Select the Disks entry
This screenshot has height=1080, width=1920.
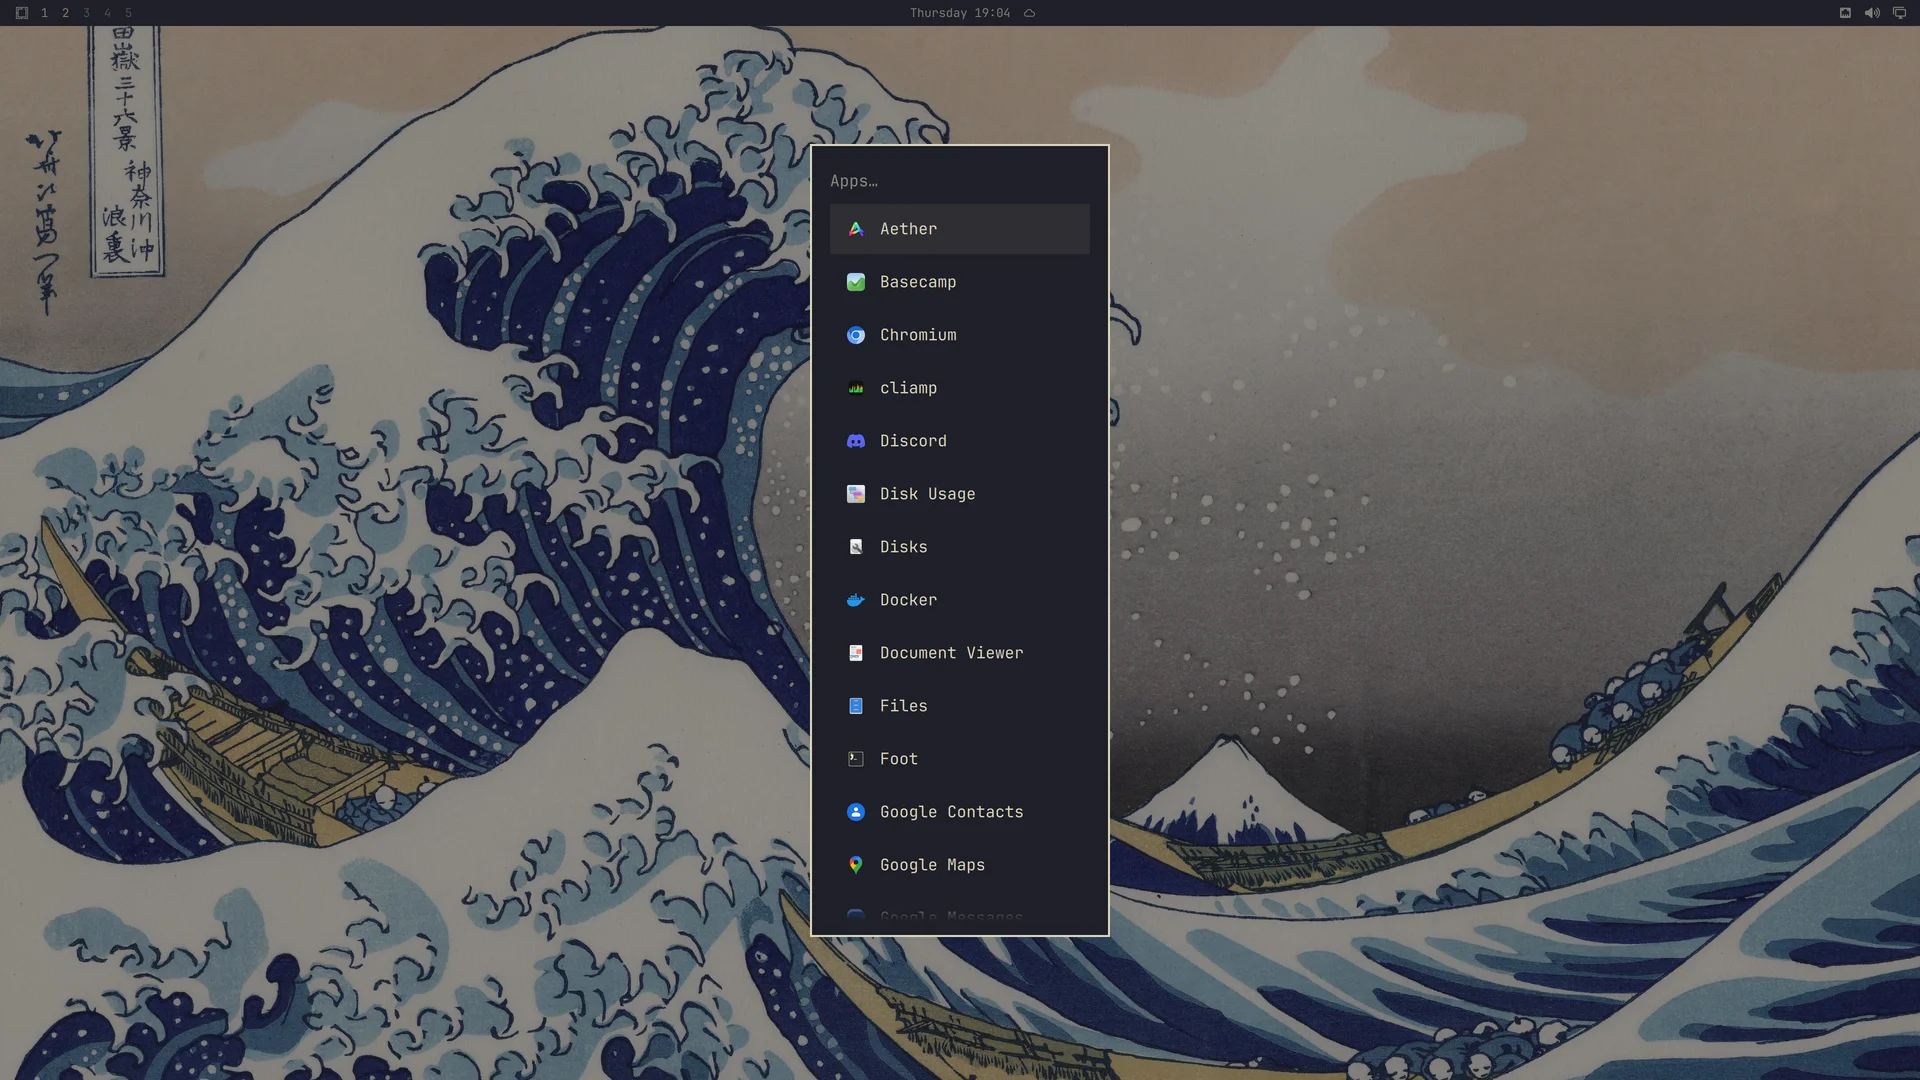pyautogui.click(x=960, y=547)
